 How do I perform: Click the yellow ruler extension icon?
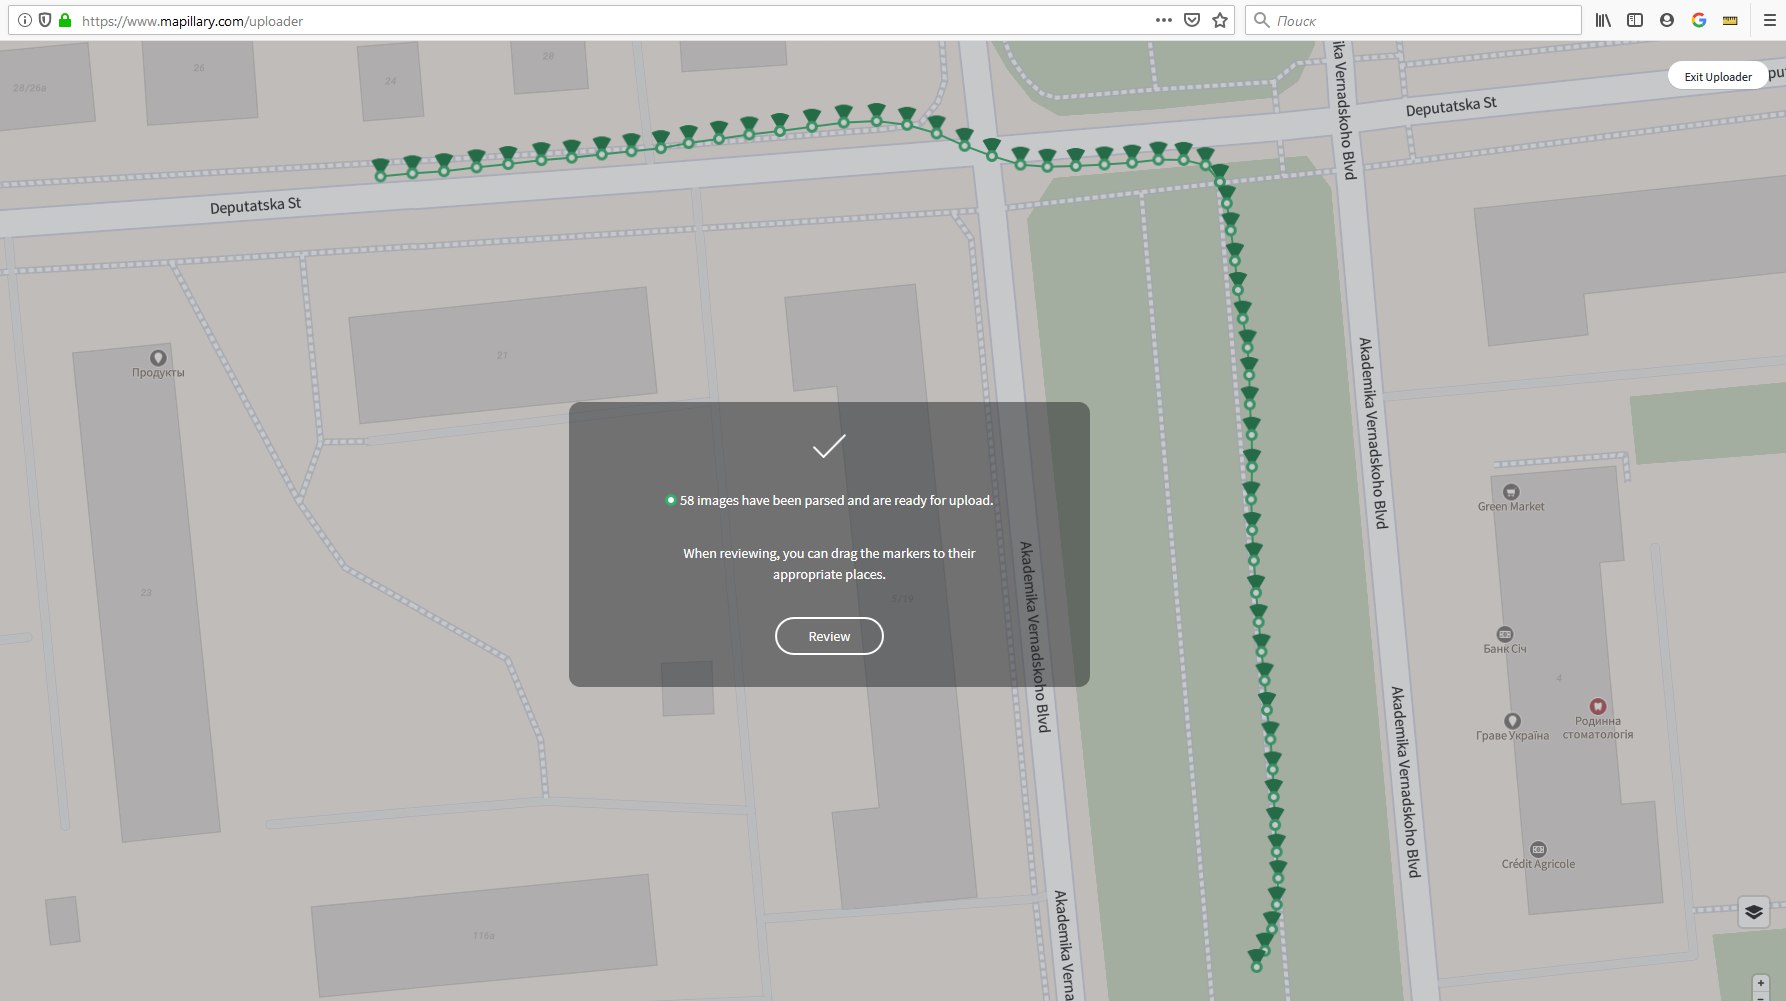pos(1731,20)
